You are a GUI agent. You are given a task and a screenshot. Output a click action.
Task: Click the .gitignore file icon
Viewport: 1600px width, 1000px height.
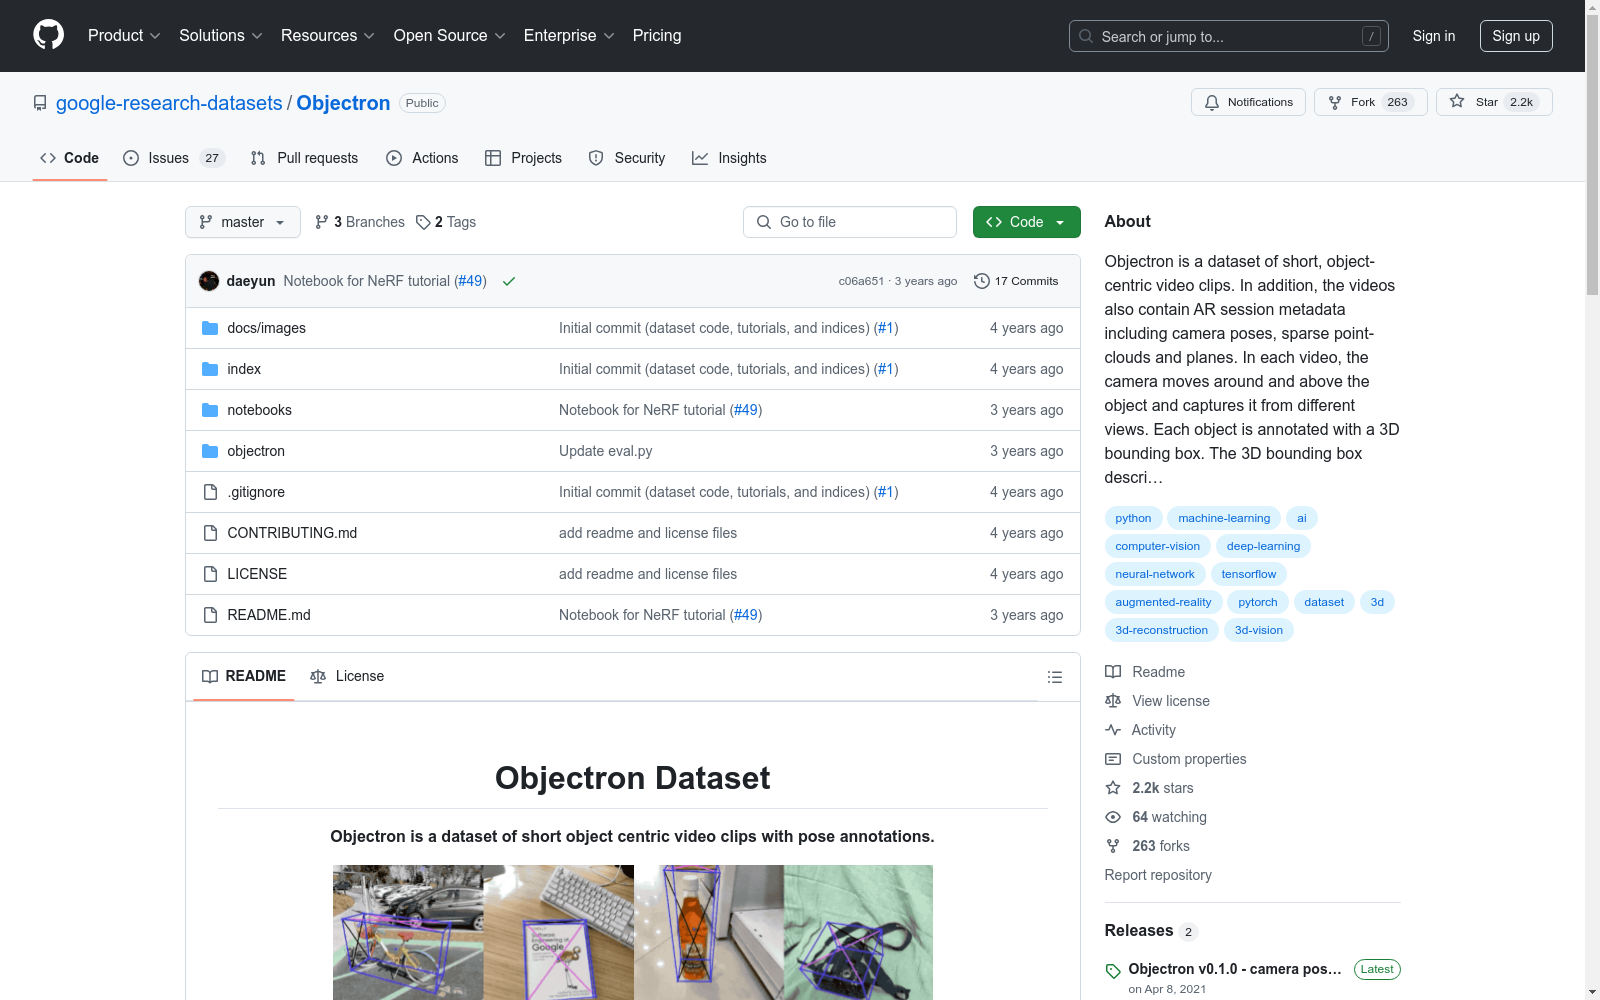(210, 492)
